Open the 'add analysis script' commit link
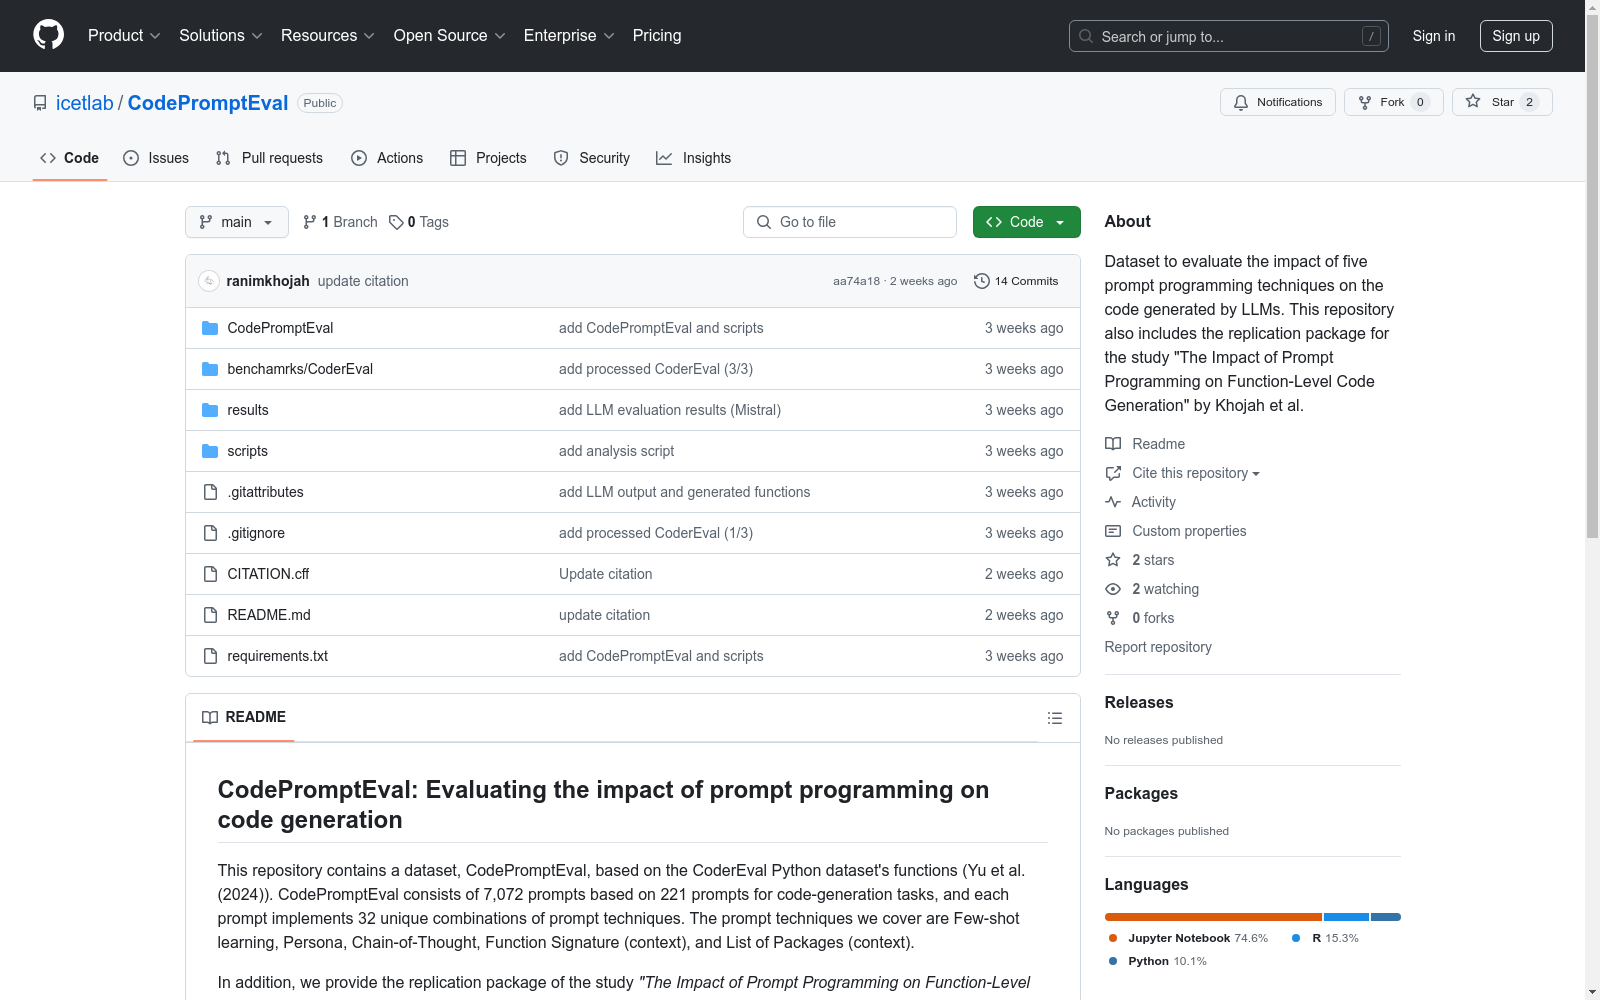1600x1000 pixels. [x=616, y=451]
